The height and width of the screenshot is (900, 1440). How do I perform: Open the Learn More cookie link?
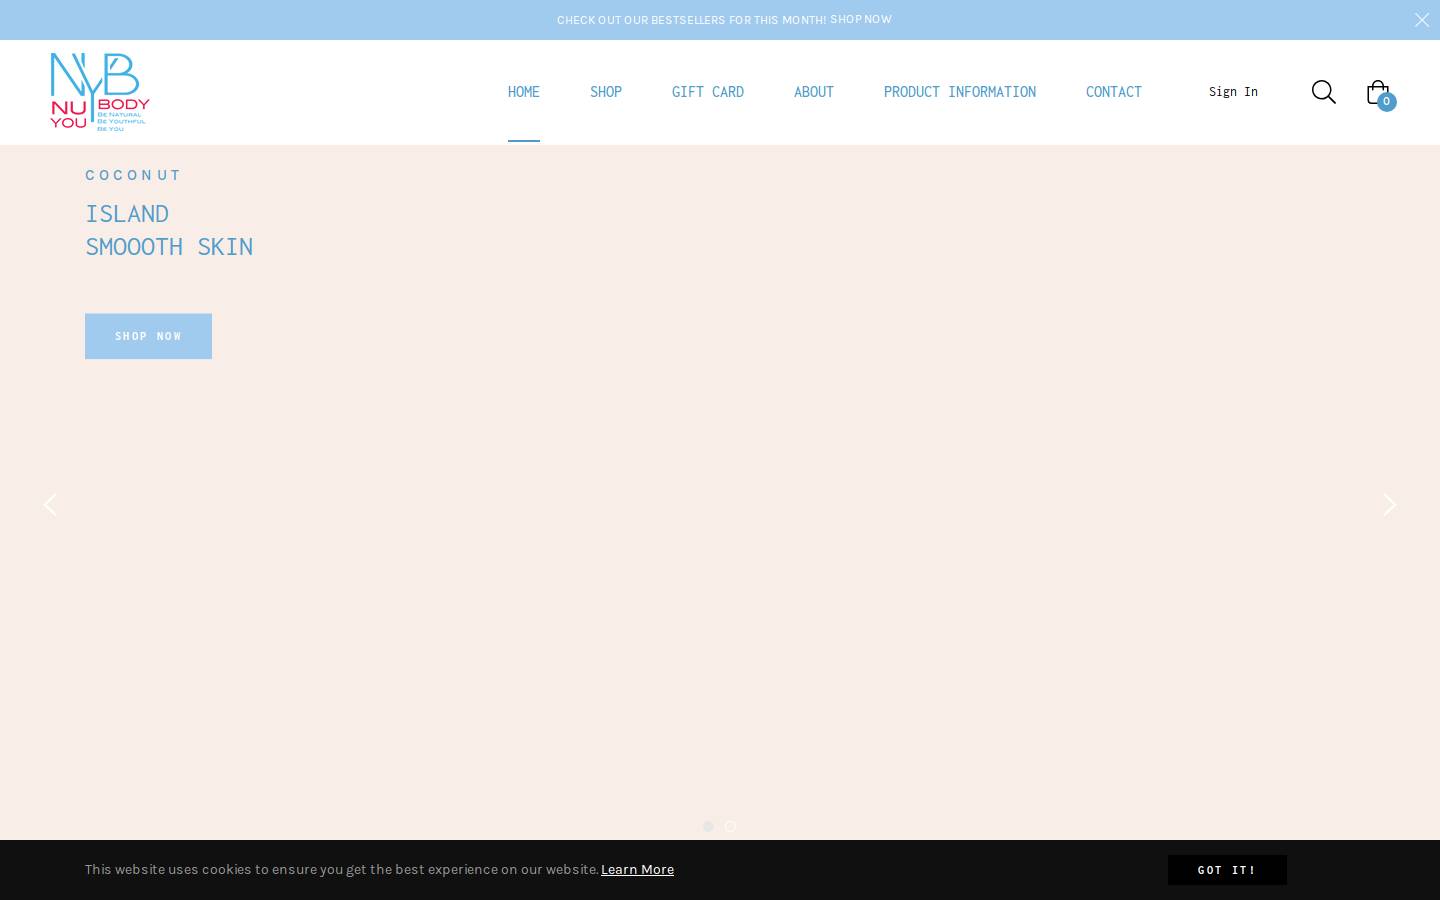click(x=637, y=869)
